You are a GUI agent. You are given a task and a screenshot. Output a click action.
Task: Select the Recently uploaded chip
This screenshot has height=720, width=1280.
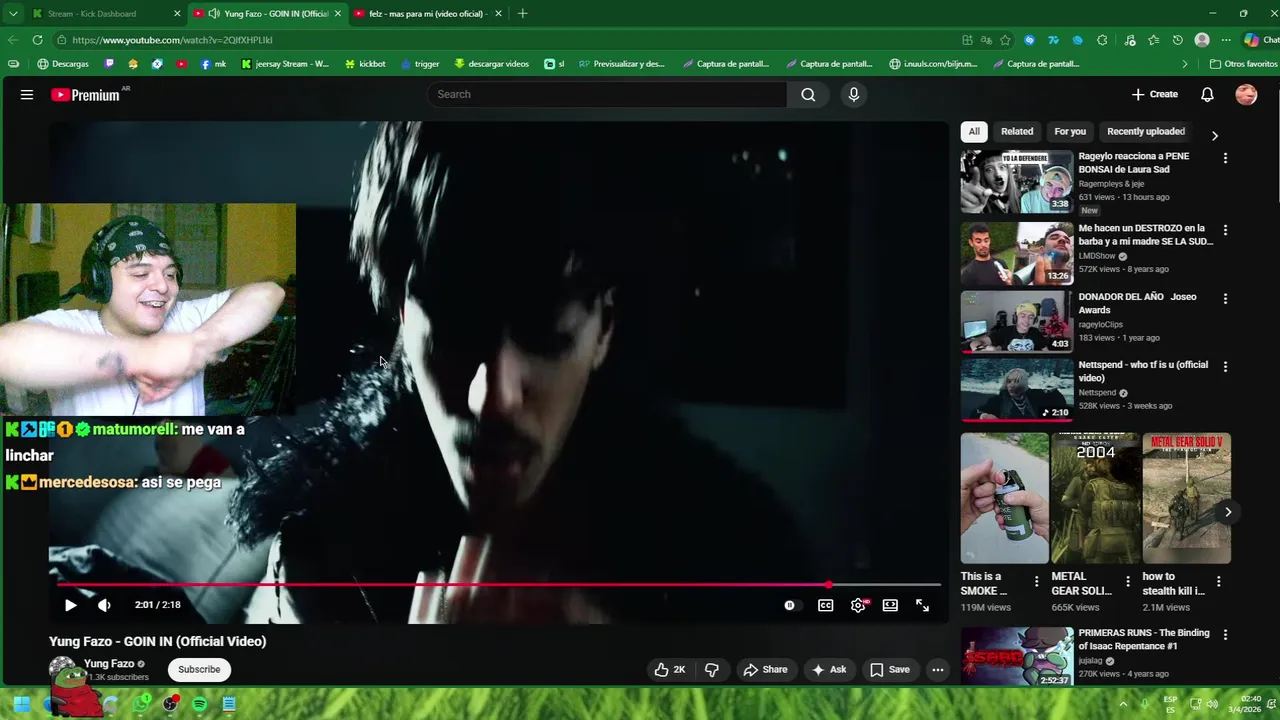[x=1146, y=131]
